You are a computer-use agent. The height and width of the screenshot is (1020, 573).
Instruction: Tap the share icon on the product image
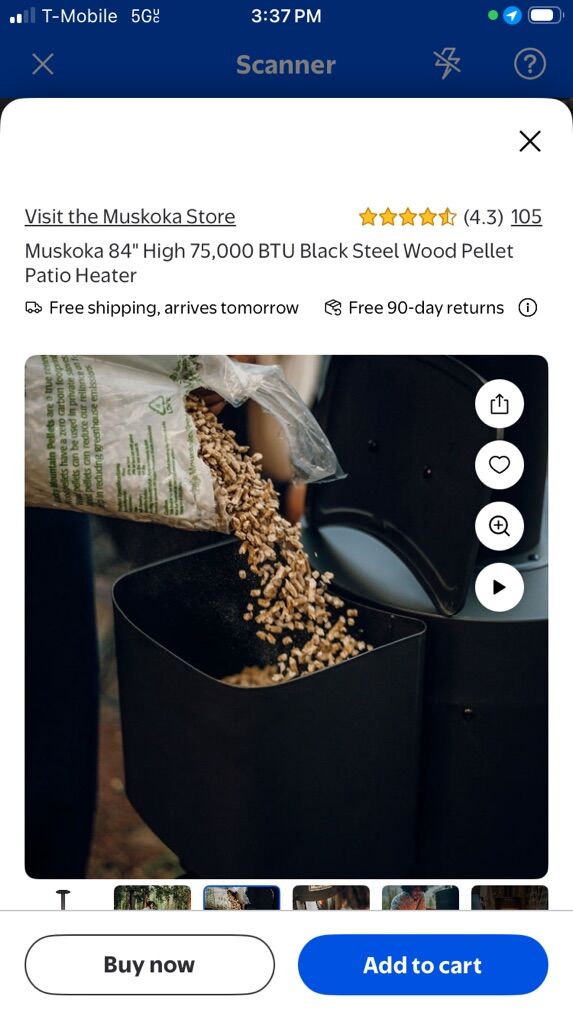tap(499, 404)
